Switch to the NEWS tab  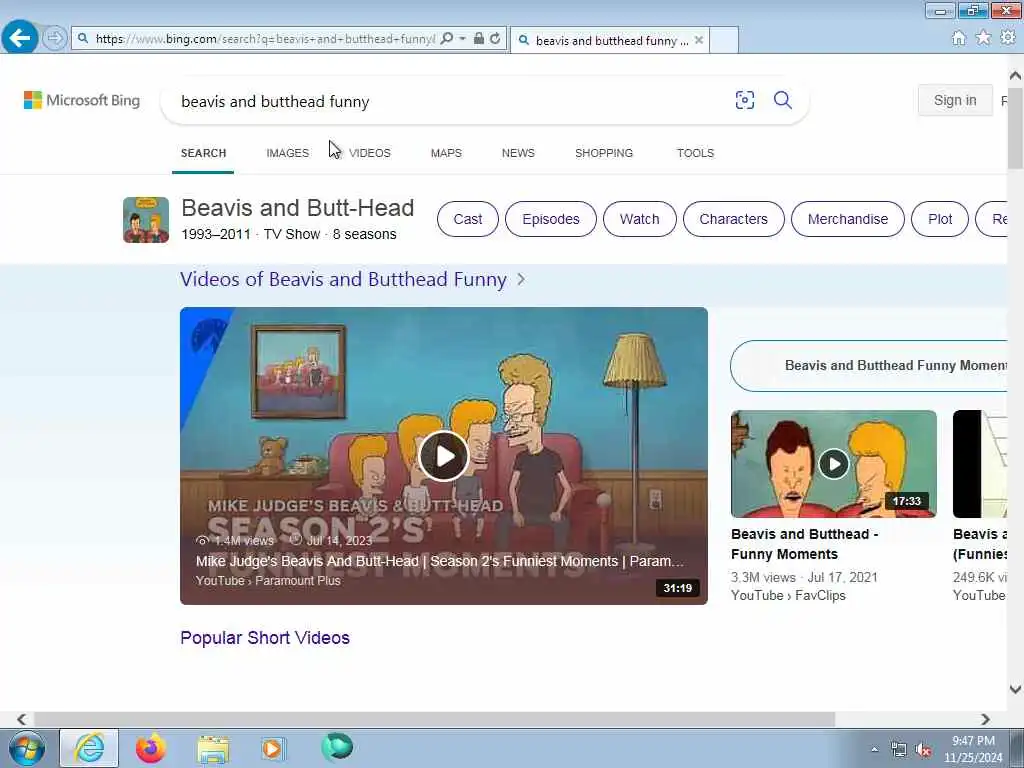tap(518, 153)
